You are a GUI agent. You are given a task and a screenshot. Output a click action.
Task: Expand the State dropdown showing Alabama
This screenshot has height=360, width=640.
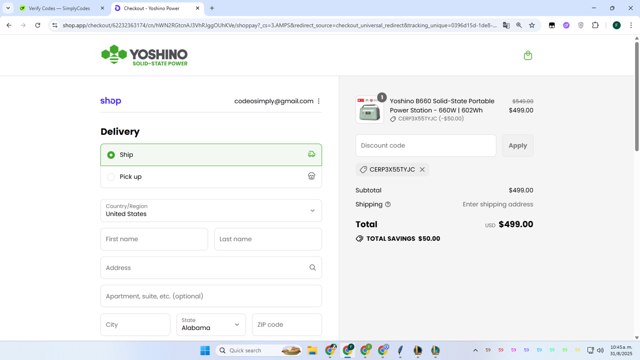211,324
